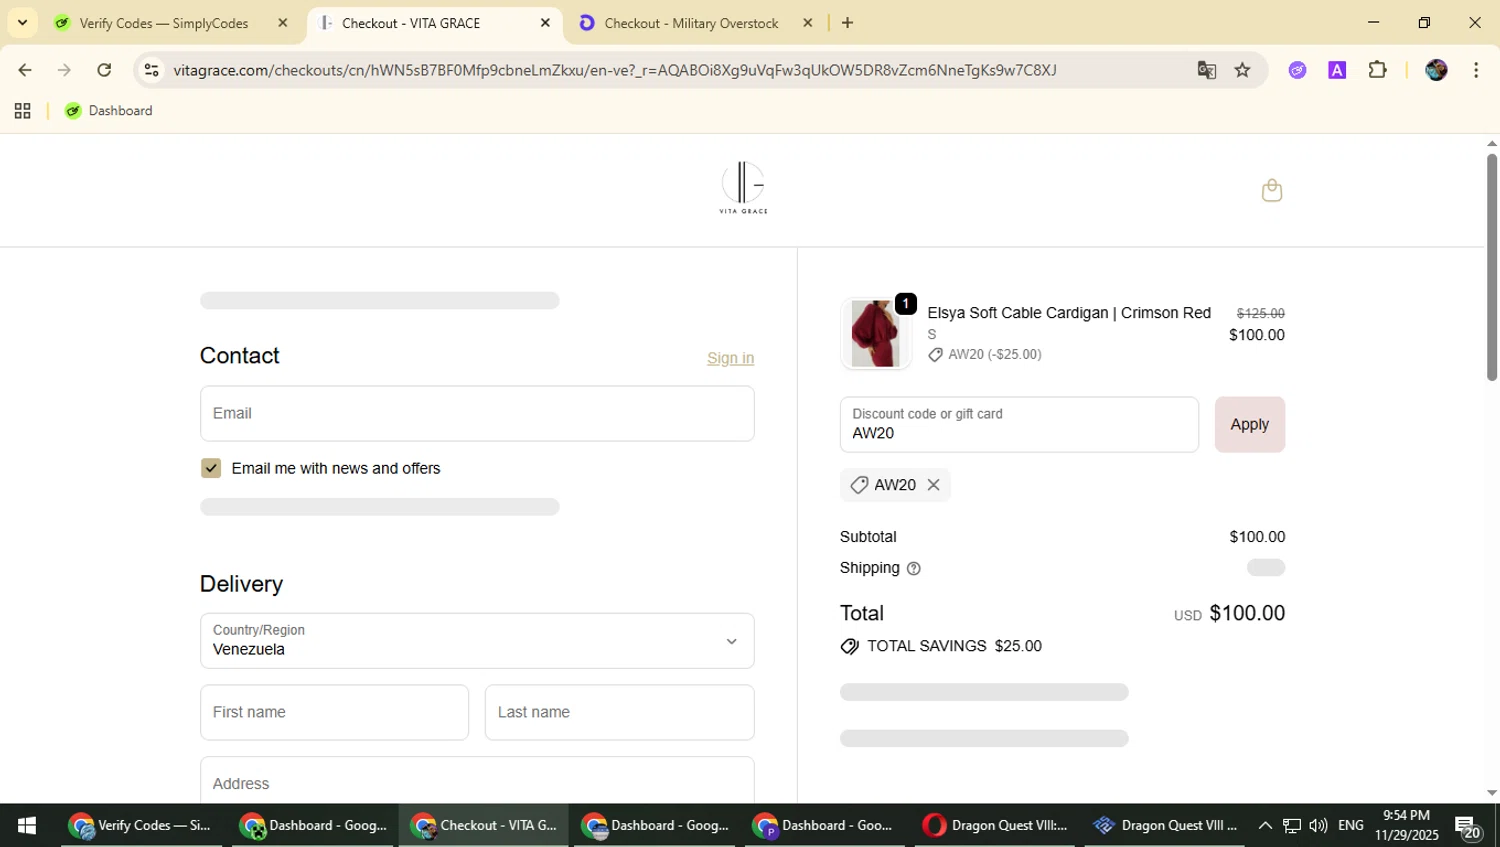Toggle Email me with news and offers
This screenshot has height=847, width=1500.
tap(211, 468)
